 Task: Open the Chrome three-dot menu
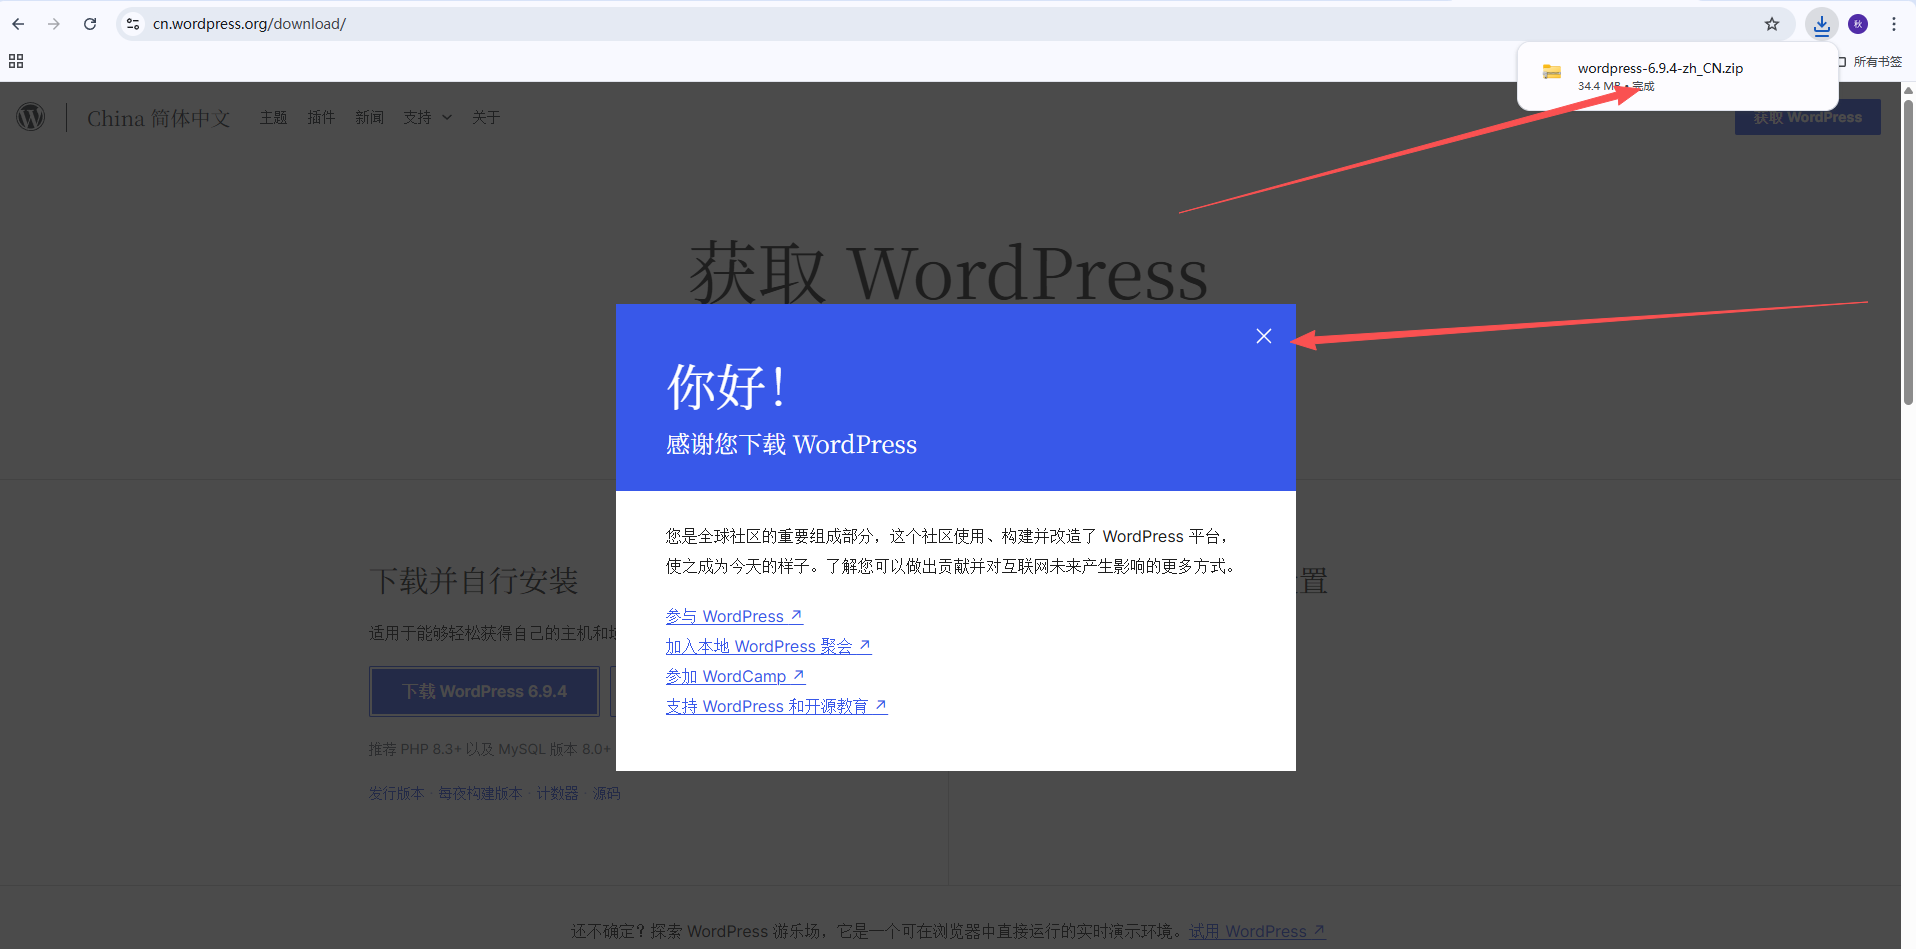1893,24
